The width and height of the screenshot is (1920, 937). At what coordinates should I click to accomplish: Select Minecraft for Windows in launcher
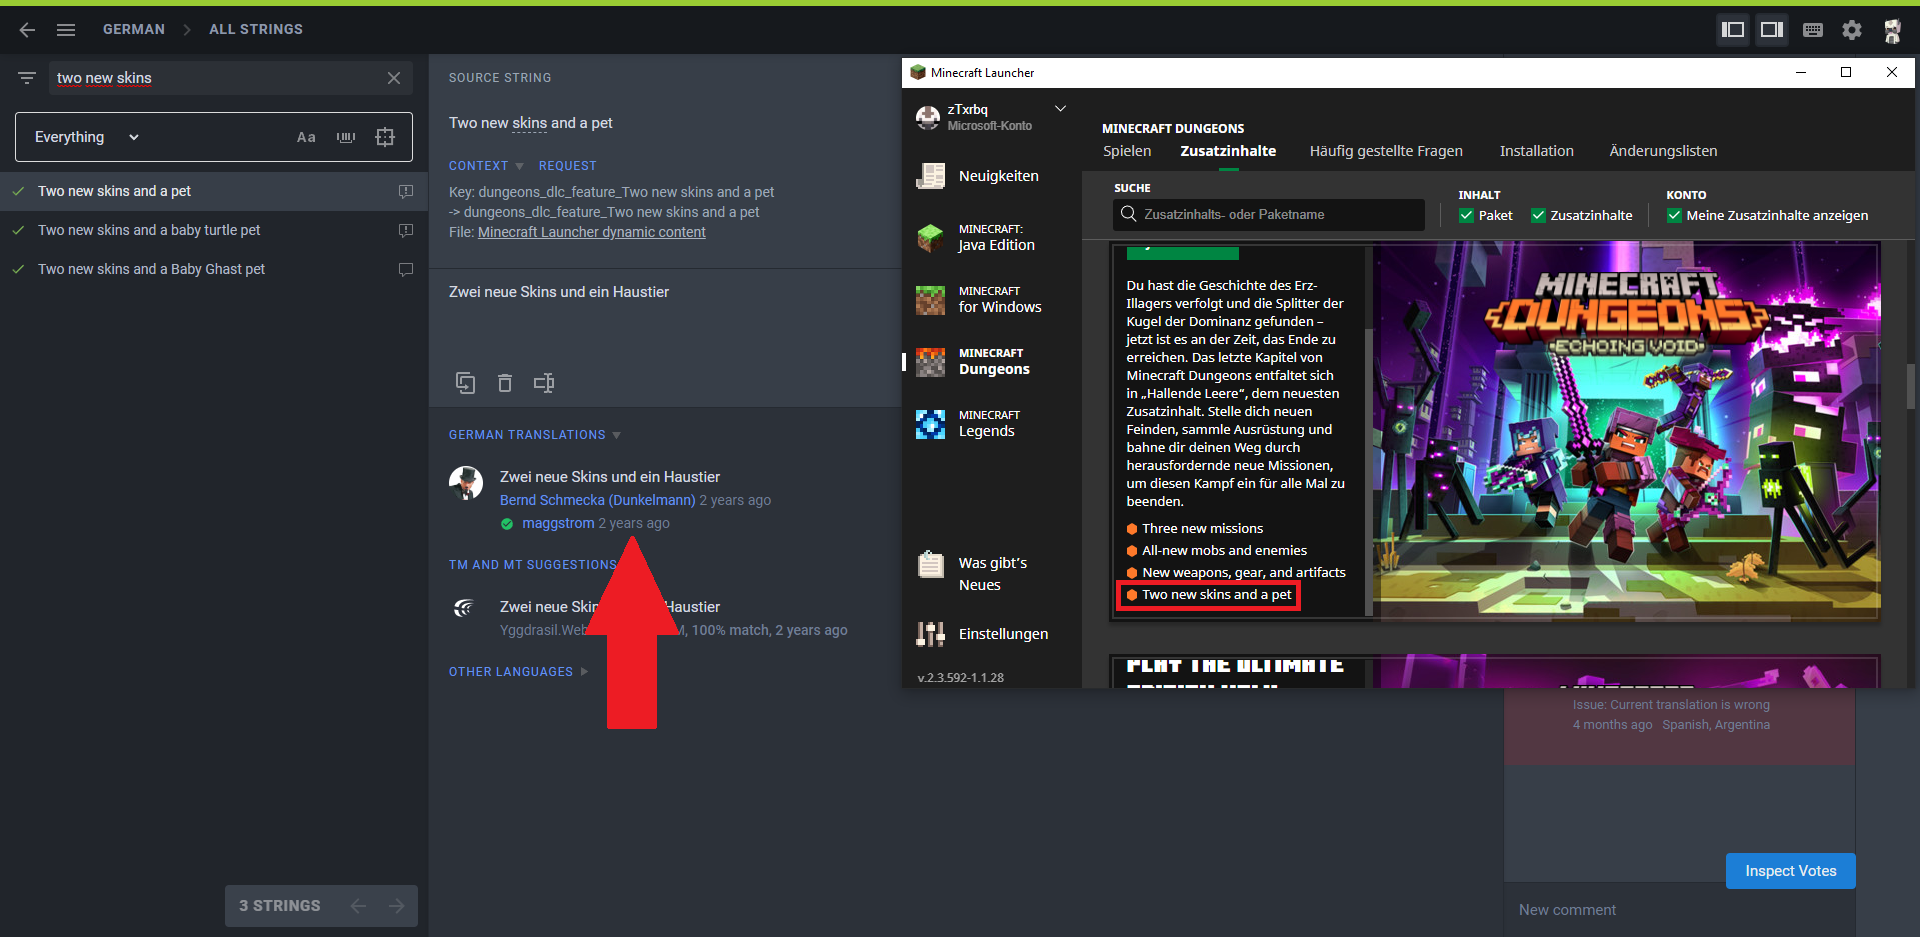pyautogui.click(x=992, y=300)
